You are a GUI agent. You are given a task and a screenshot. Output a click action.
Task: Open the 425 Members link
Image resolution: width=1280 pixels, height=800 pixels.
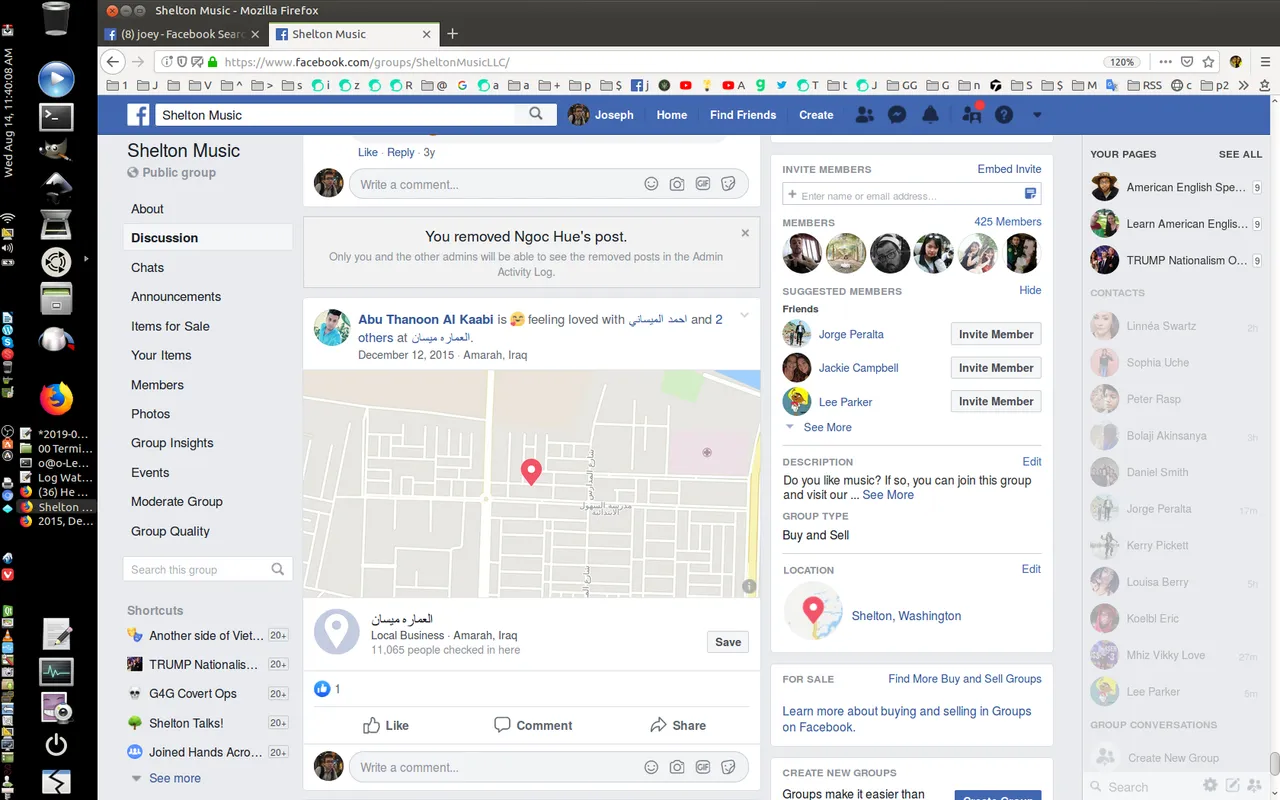pyautogui.click(x=1008, y=222)
